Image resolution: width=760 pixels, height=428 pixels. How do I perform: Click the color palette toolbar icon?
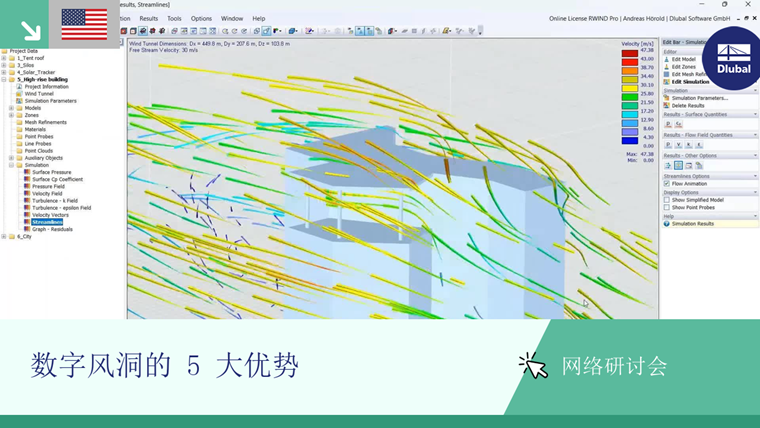[x=277, y=31]
